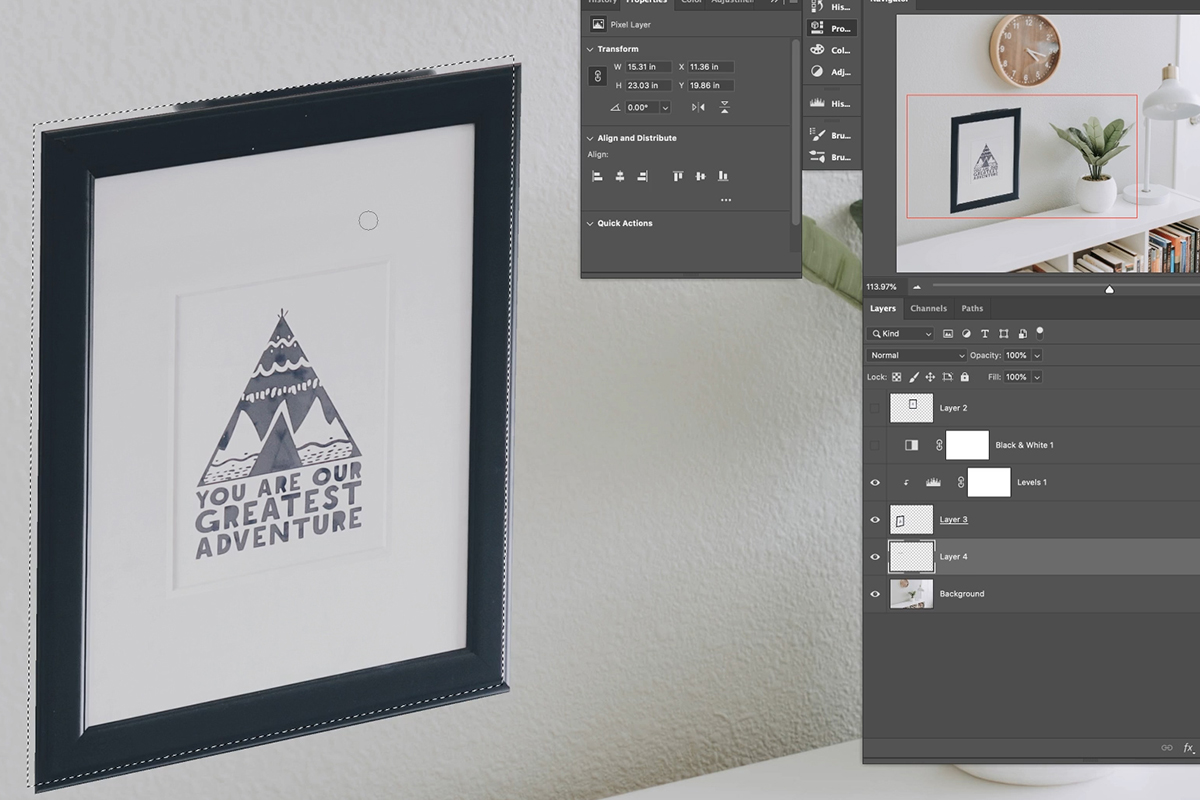Image resolution: width=1200 pixels, height=800 pixels.
Task: Open the Normal blend mode dropdown
Action: click(x=917, y=355)
